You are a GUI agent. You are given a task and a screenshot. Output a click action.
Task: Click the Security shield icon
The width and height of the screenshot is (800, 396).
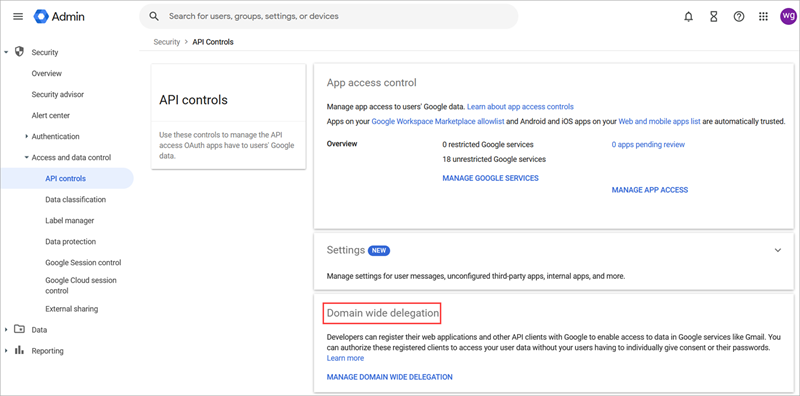pos(19,52)
